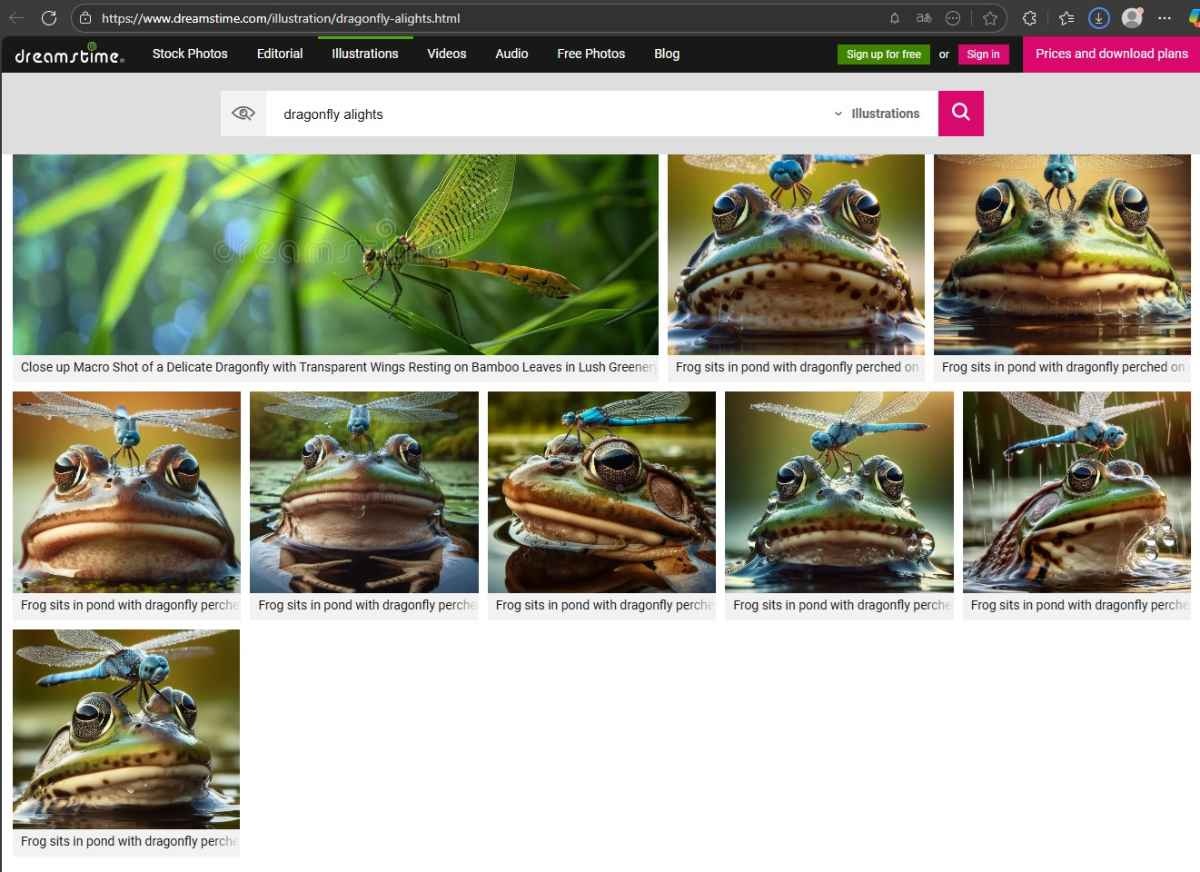The width and height of the screenshot is (1200, 872).
Task: Open the browser extensions puzzle icon
Action: 1029,18
